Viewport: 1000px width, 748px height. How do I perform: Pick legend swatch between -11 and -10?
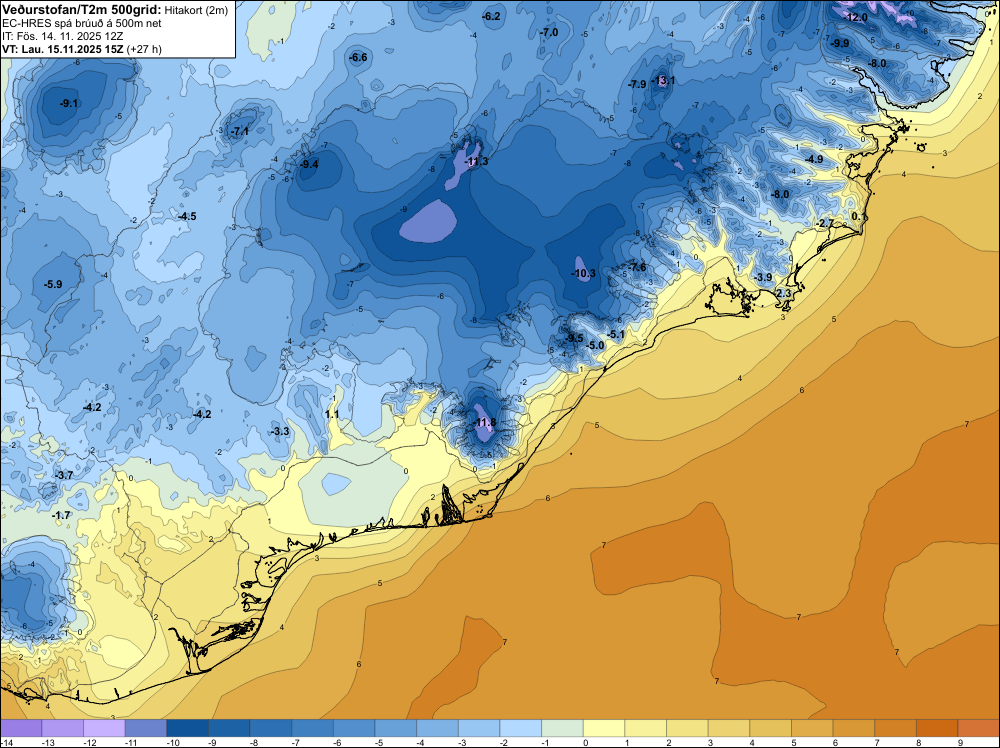[146, 728]
